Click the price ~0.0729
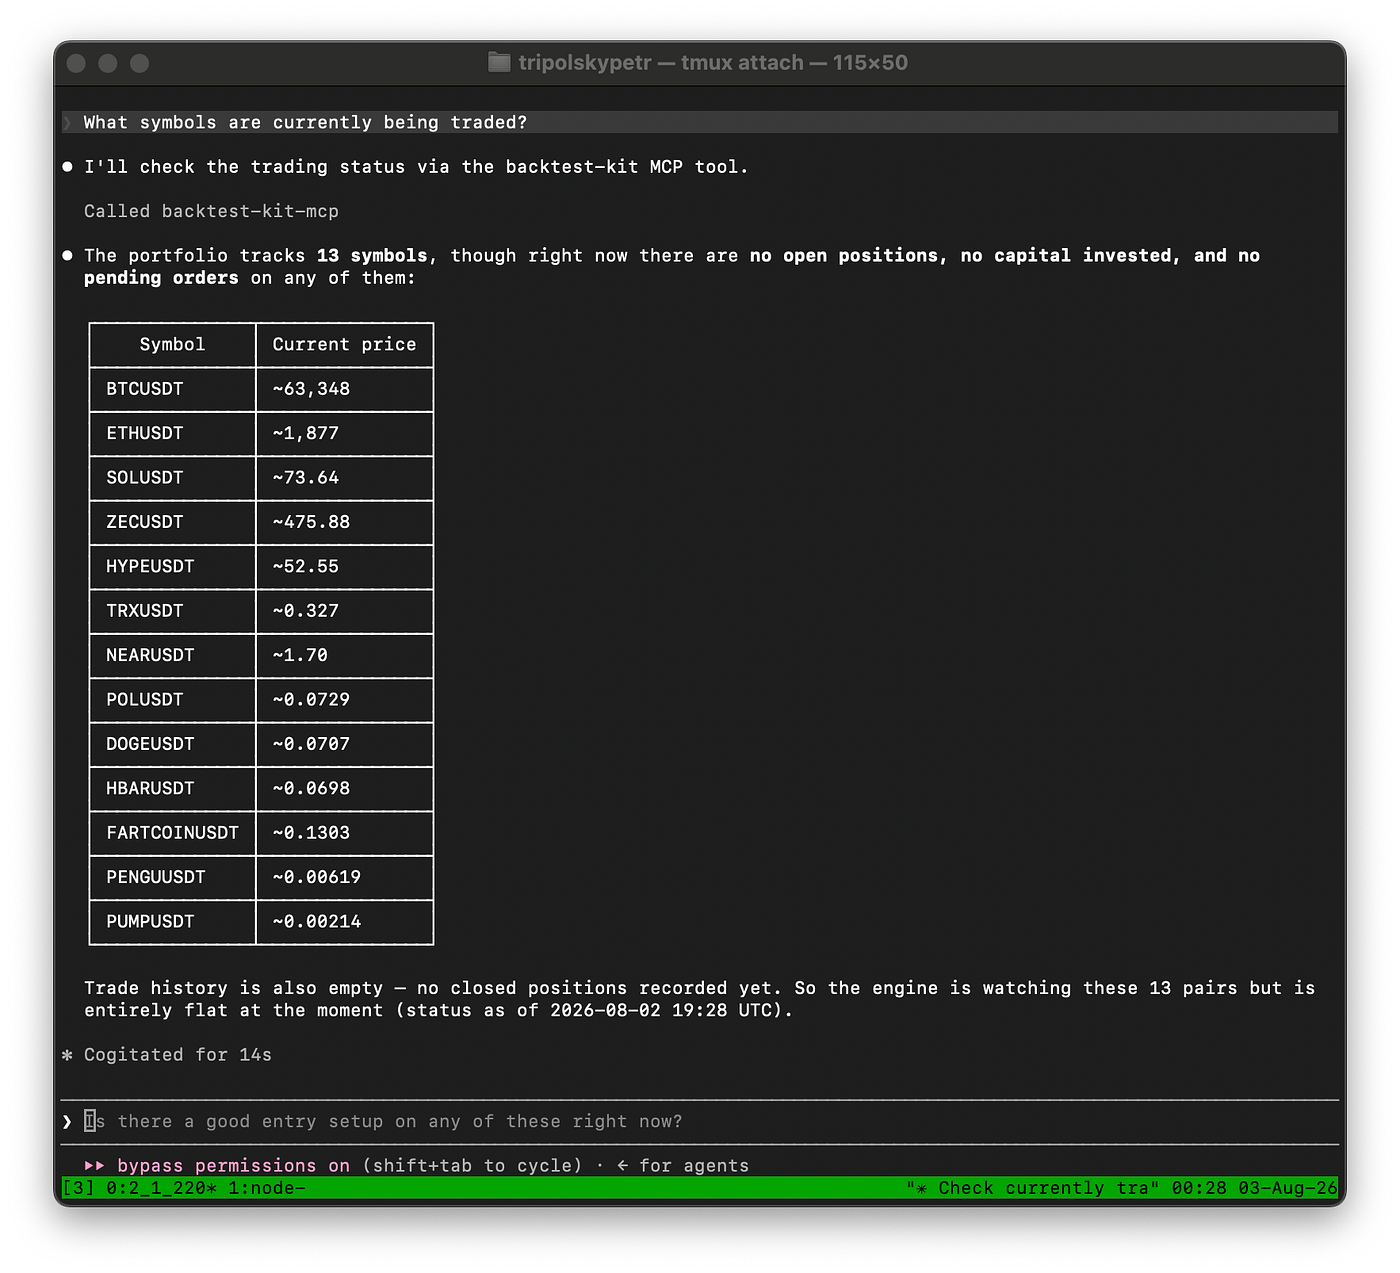Image resolution: width=1400 pixels, height=1273 pixels. click(311, 700)
